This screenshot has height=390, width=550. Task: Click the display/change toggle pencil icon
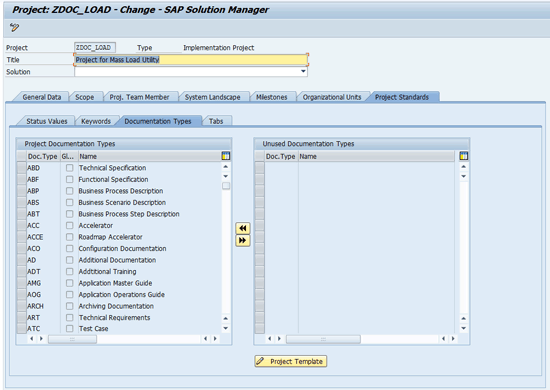tap(14, 27)
